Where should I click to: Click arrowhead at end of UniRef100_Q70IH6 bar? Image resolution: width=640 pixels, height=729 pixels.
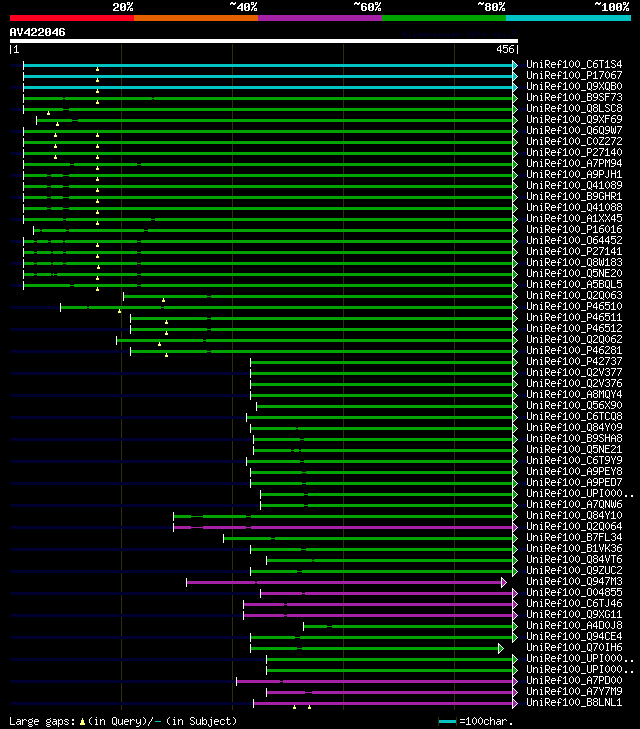pos(501,648)
